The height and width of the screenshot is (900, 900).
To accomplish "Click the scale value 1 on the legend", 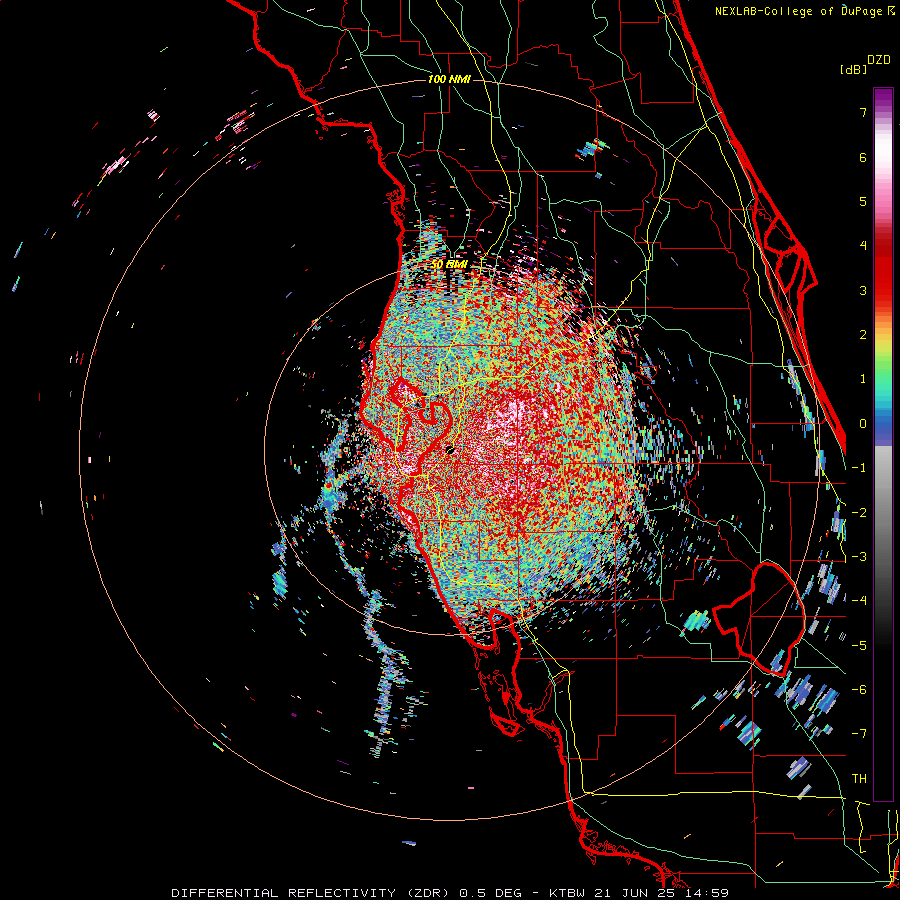I will coord(863,379).
